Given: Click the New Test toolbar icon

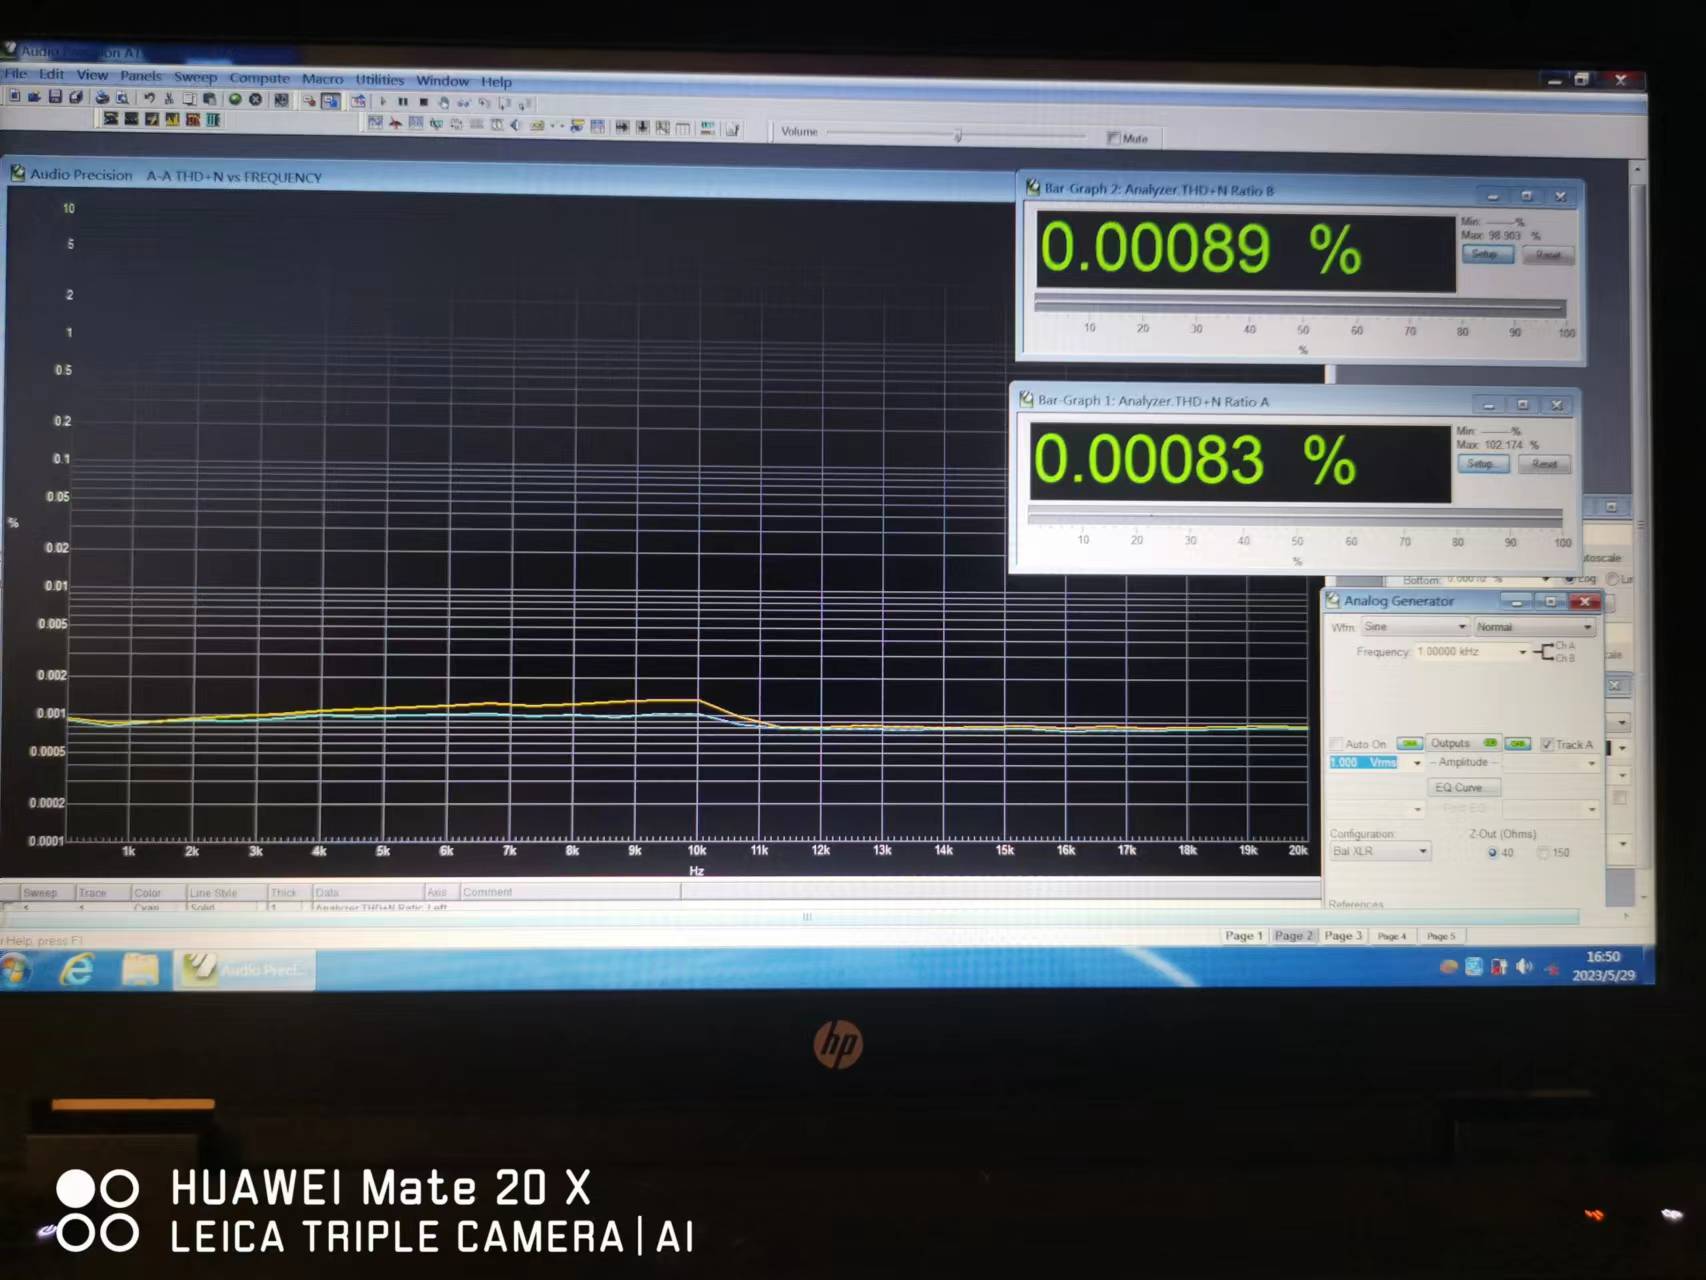Looking at the screenshot, I should (14, 96).
